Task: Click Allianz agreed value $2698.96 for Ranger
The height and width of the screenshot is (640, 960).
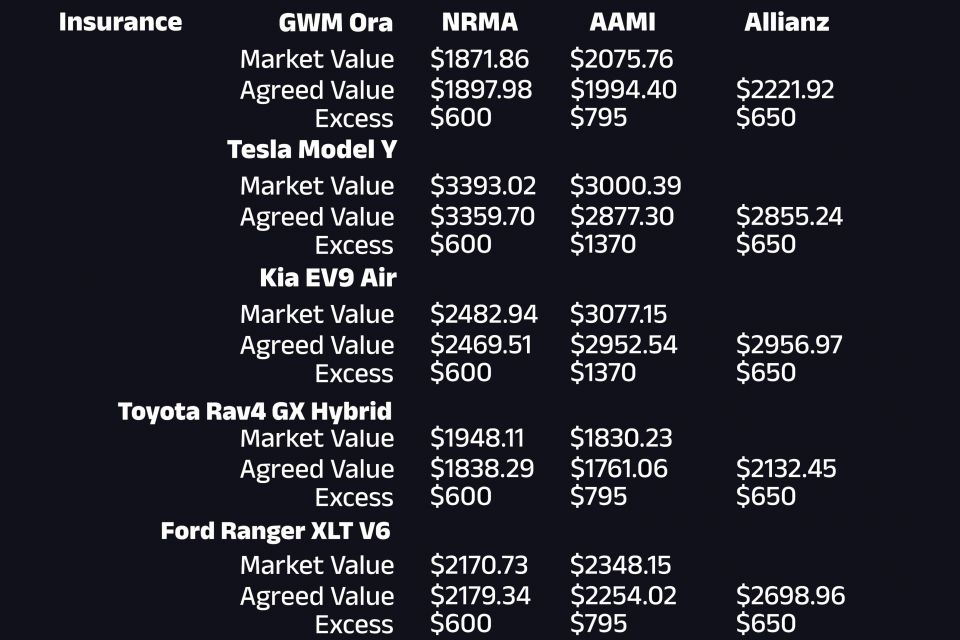Action: 790,595
